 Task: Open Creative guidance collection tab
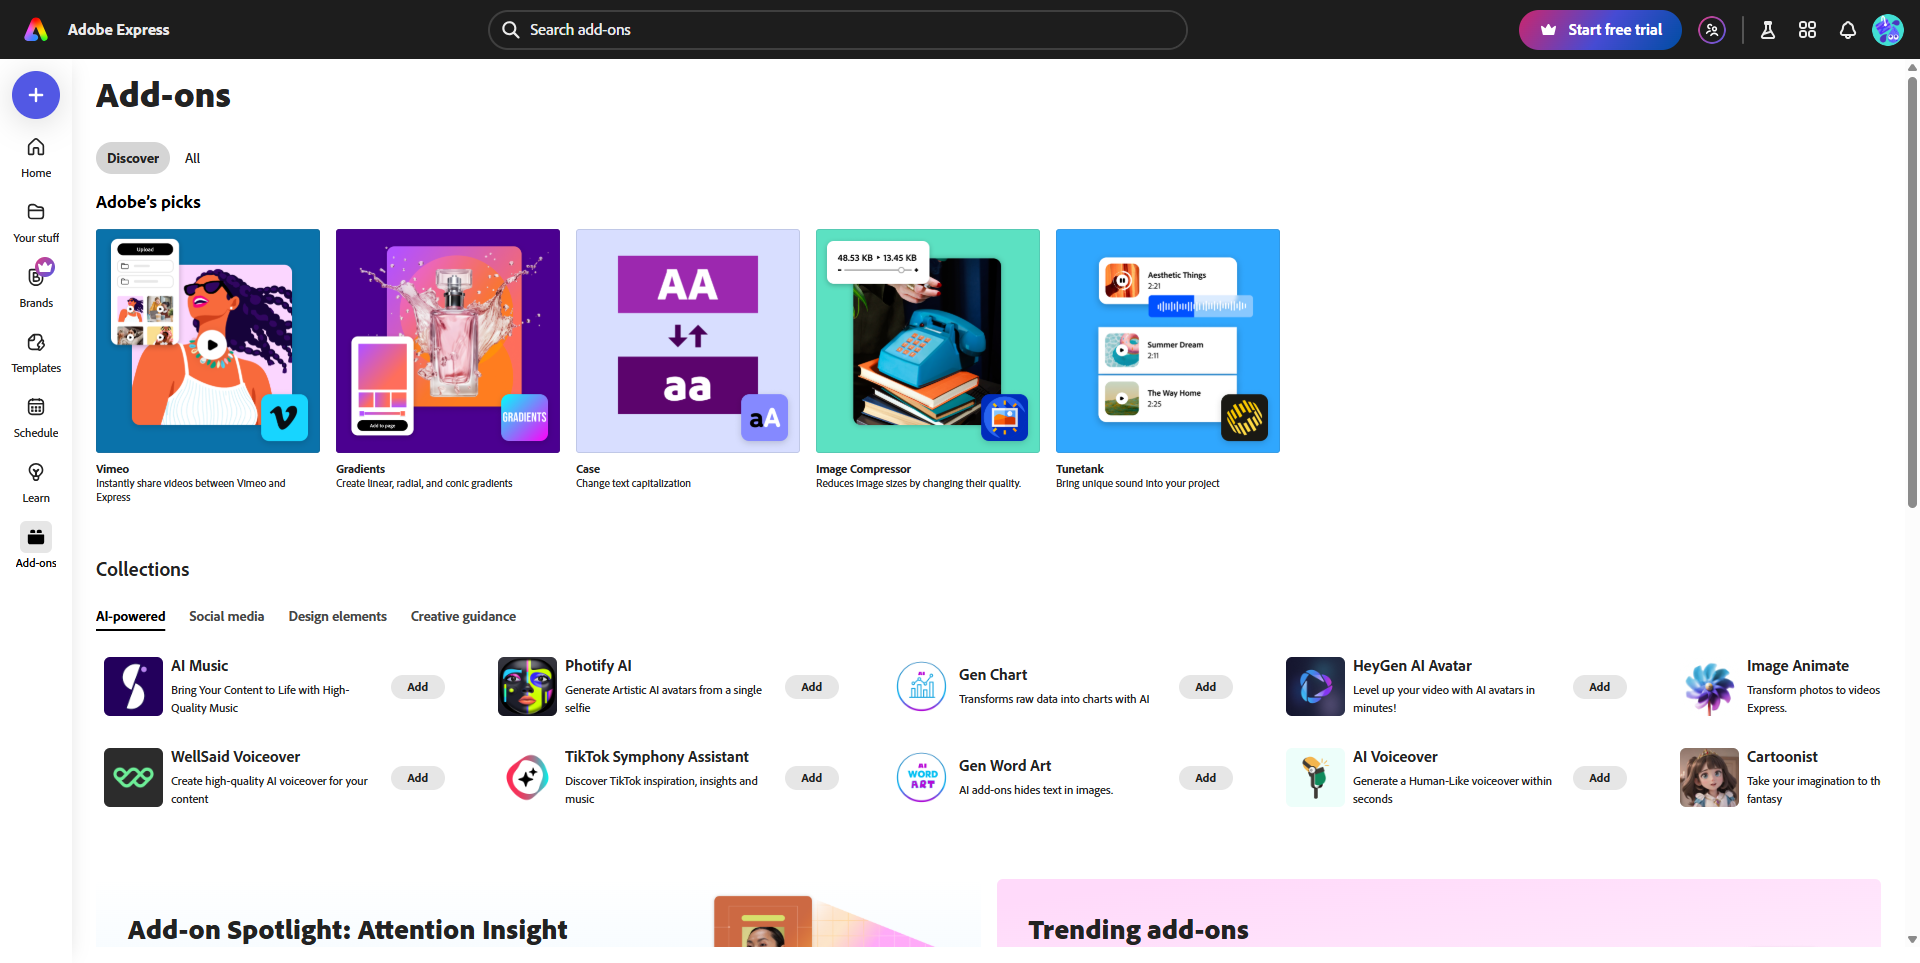coord(463,616)
